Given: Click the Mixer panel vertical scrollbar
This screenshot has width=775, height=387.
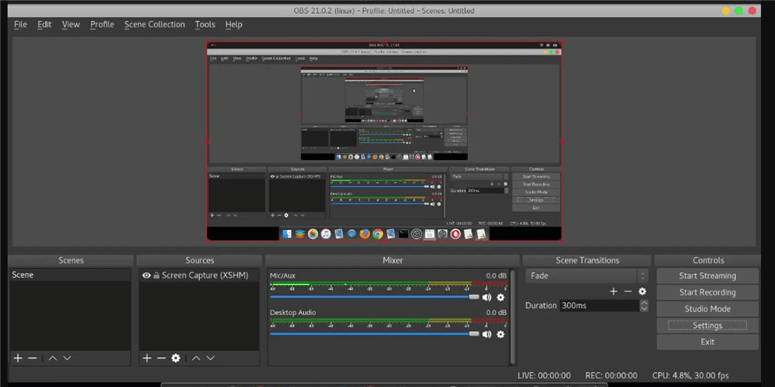Looking at the screenshot, I should (512, 316).
